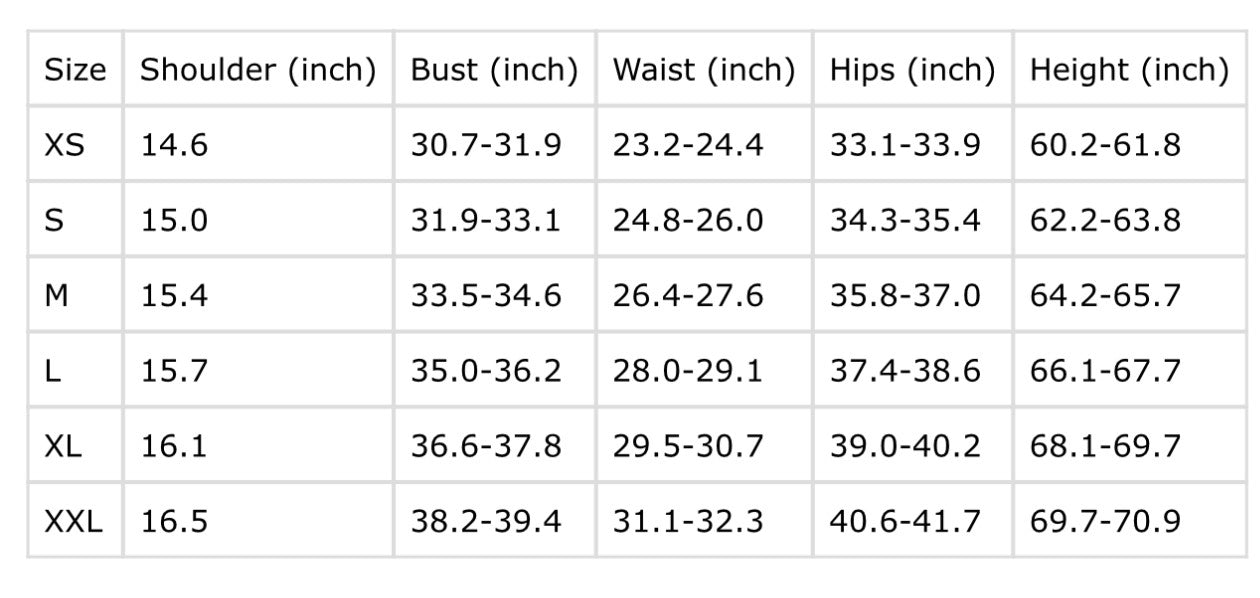The width and height of the screenshot is (1260, 598).
Task: Click the waist range 31.1-32.3 cell
Action: [688, 521]
